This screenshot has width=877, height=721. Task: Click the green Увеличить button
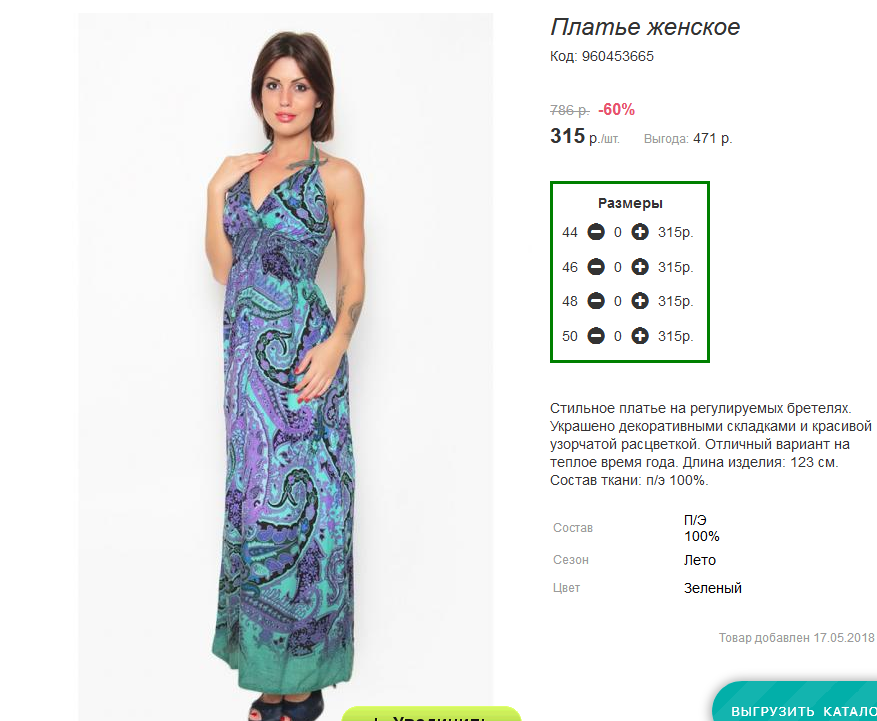pyautogui.click(x=431, y=714)
